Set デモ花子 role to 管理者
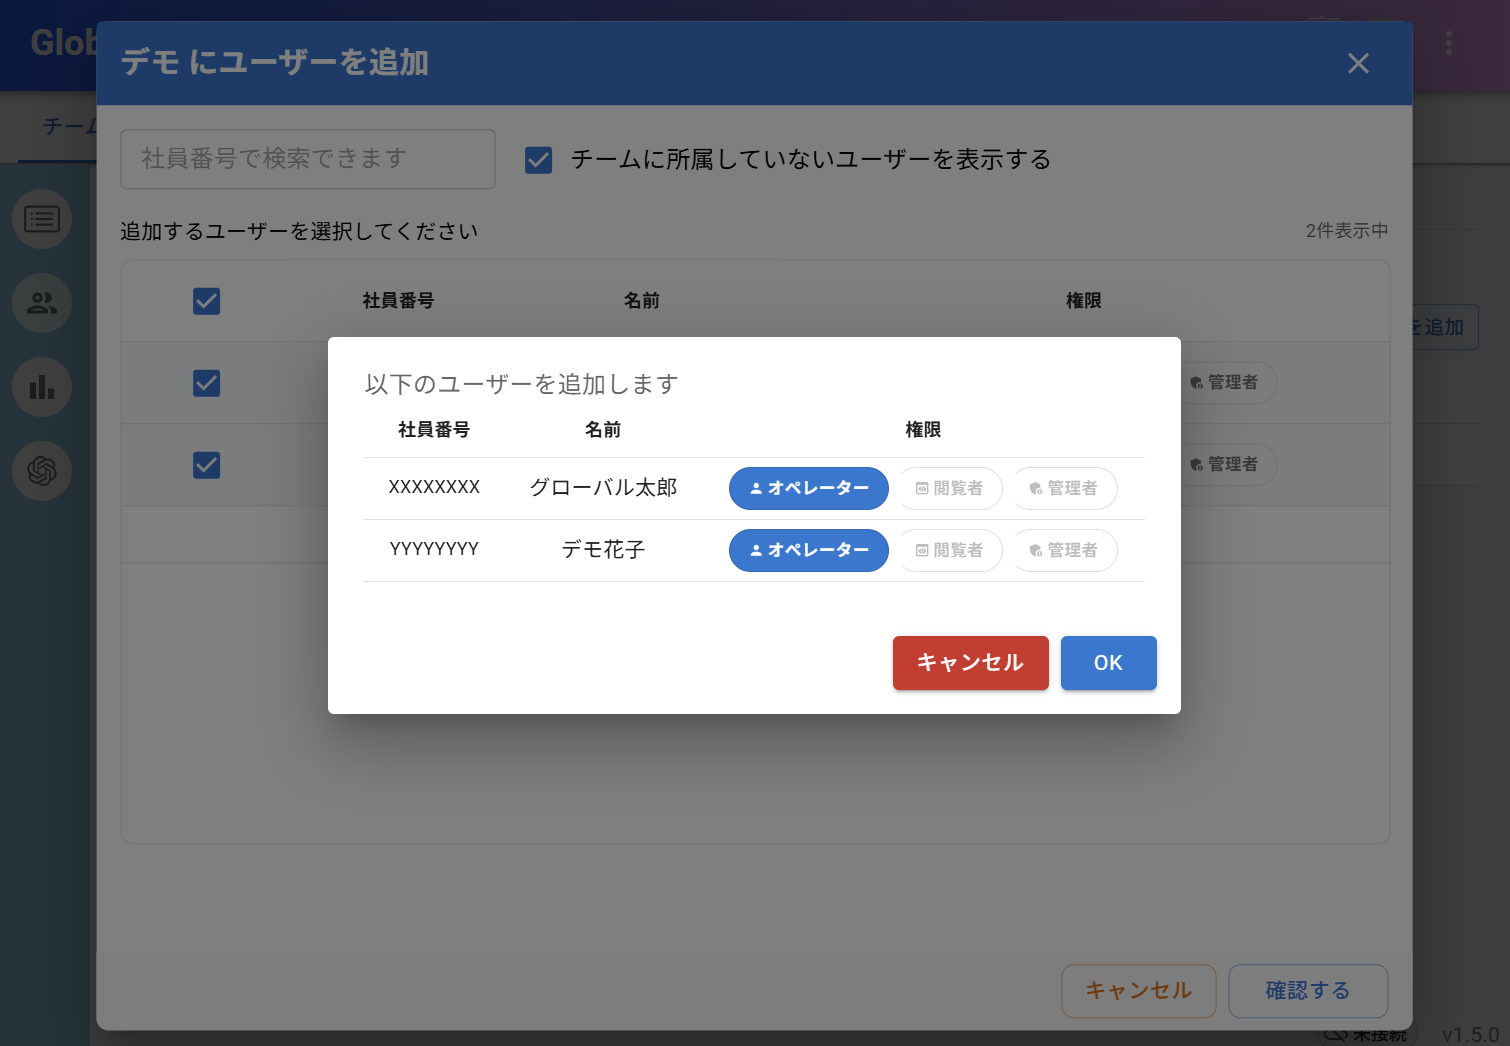The height and width of the screenshot is (1046, 1510). (x=1064, y=550)
